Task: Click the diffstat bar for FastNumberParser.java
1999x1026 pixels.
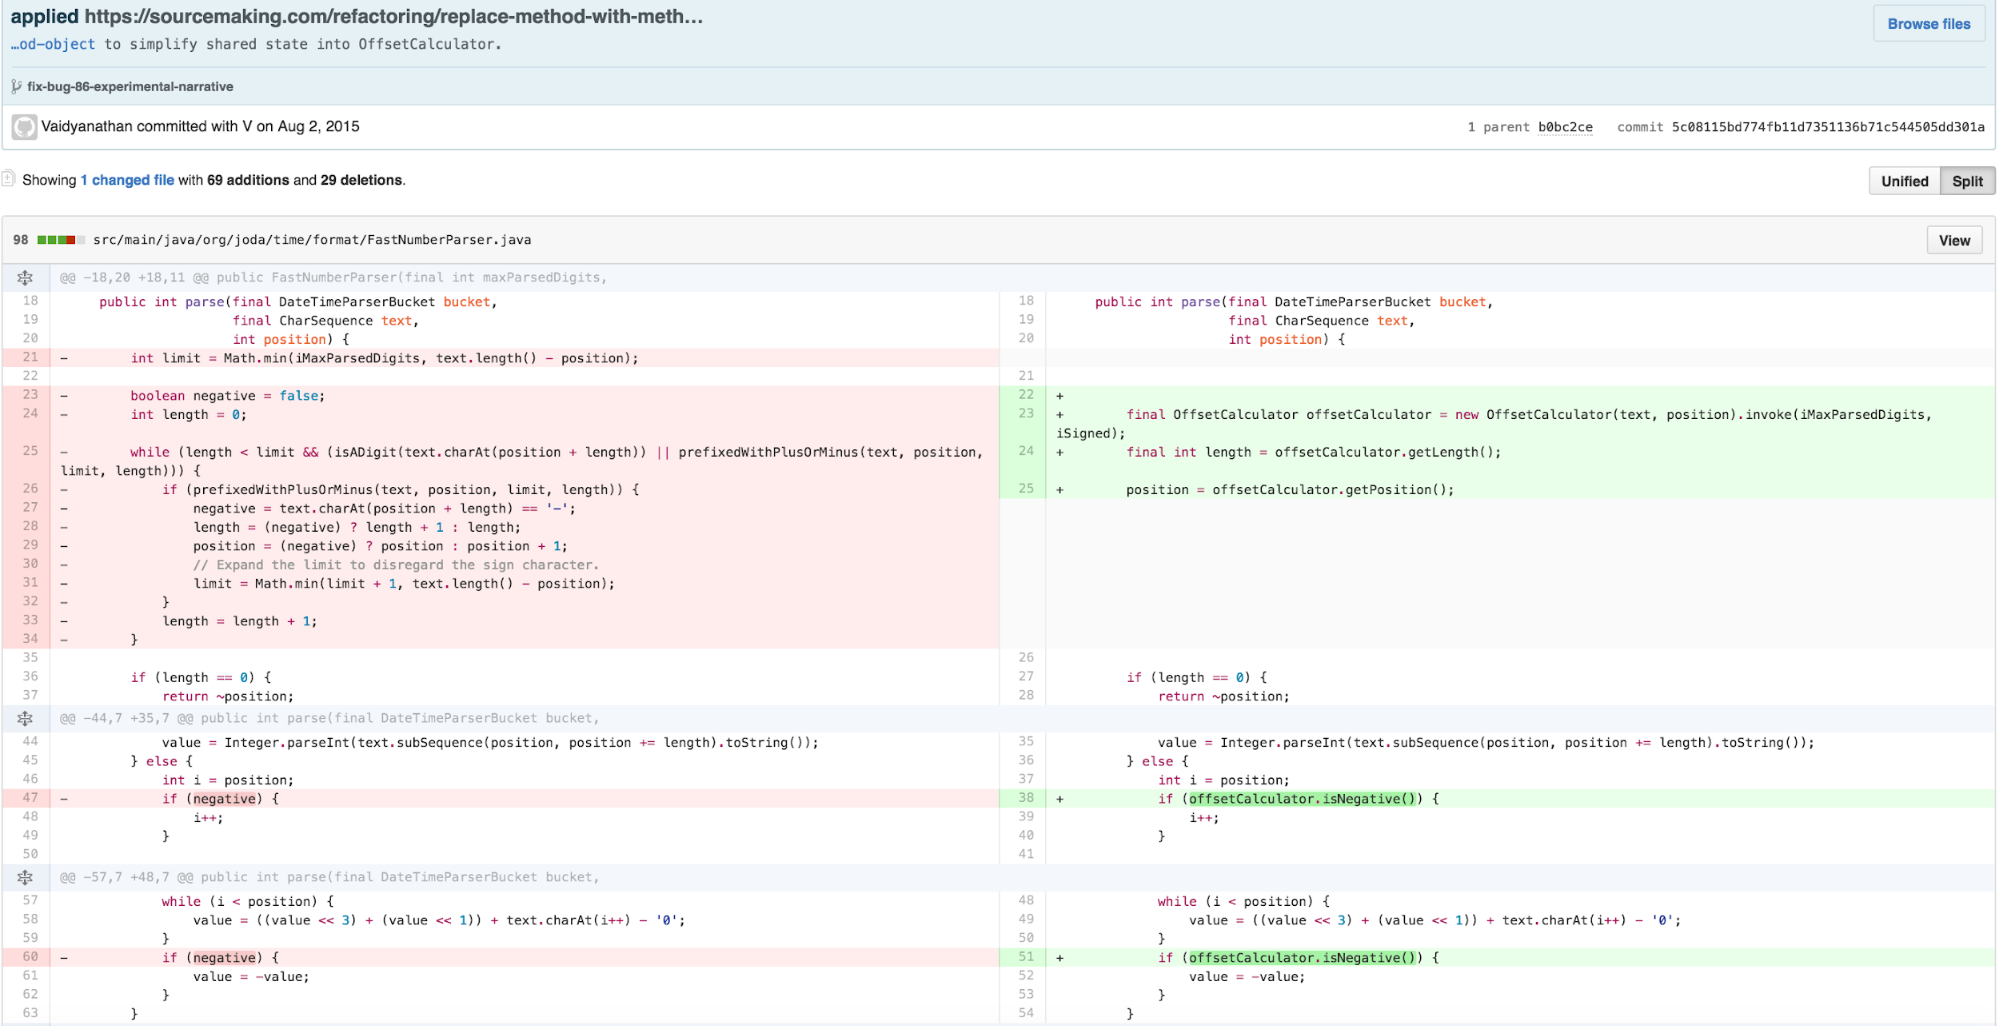Action: point(61,240)
